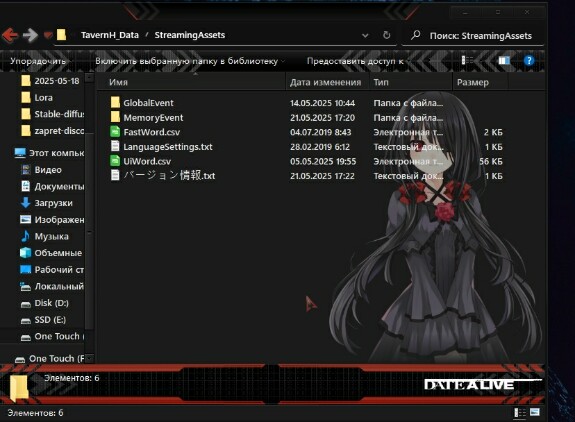Open Документы in the sidebar
Screen dimensions: 575x422
point(52,186)
